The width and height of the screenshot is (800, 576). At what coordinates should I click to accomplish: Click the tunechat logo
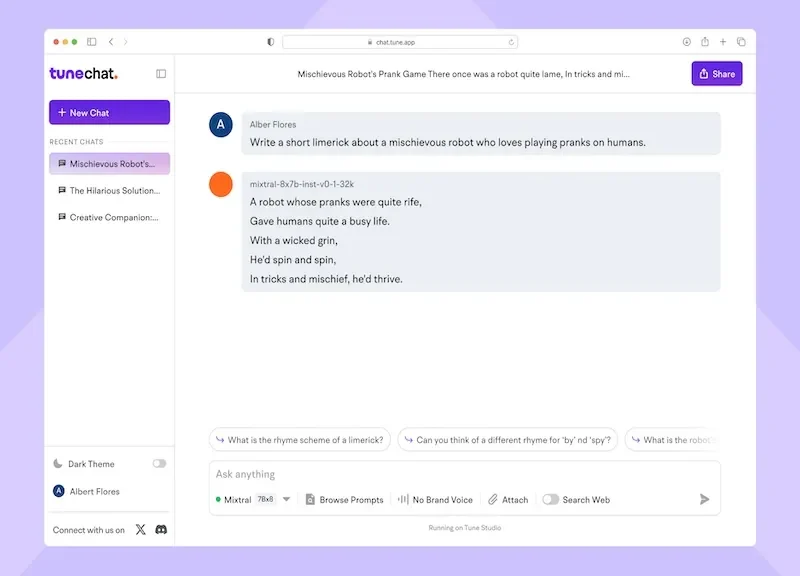pos(84,73)
